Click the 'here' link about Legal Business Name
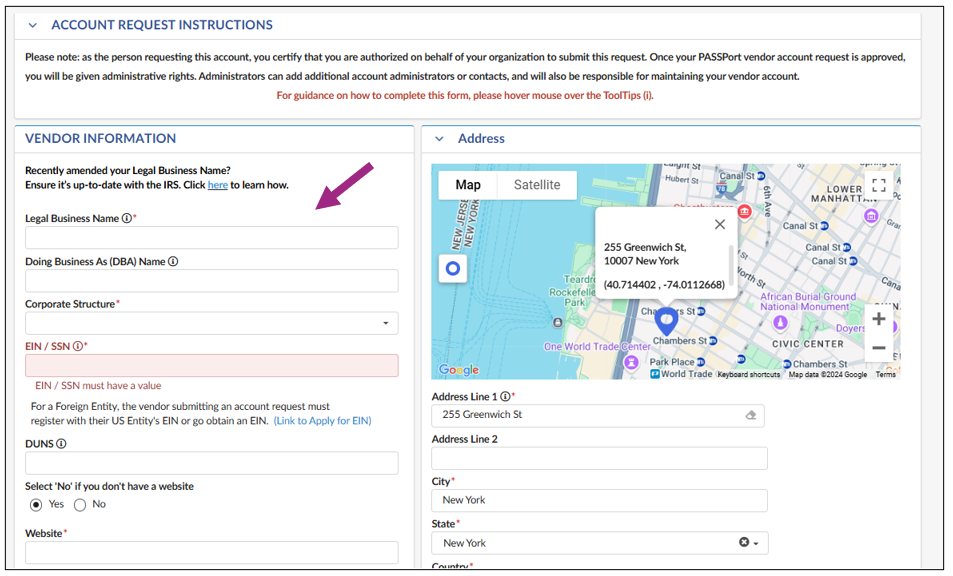The width and height of the screenshot is (953, 576). 217,184
